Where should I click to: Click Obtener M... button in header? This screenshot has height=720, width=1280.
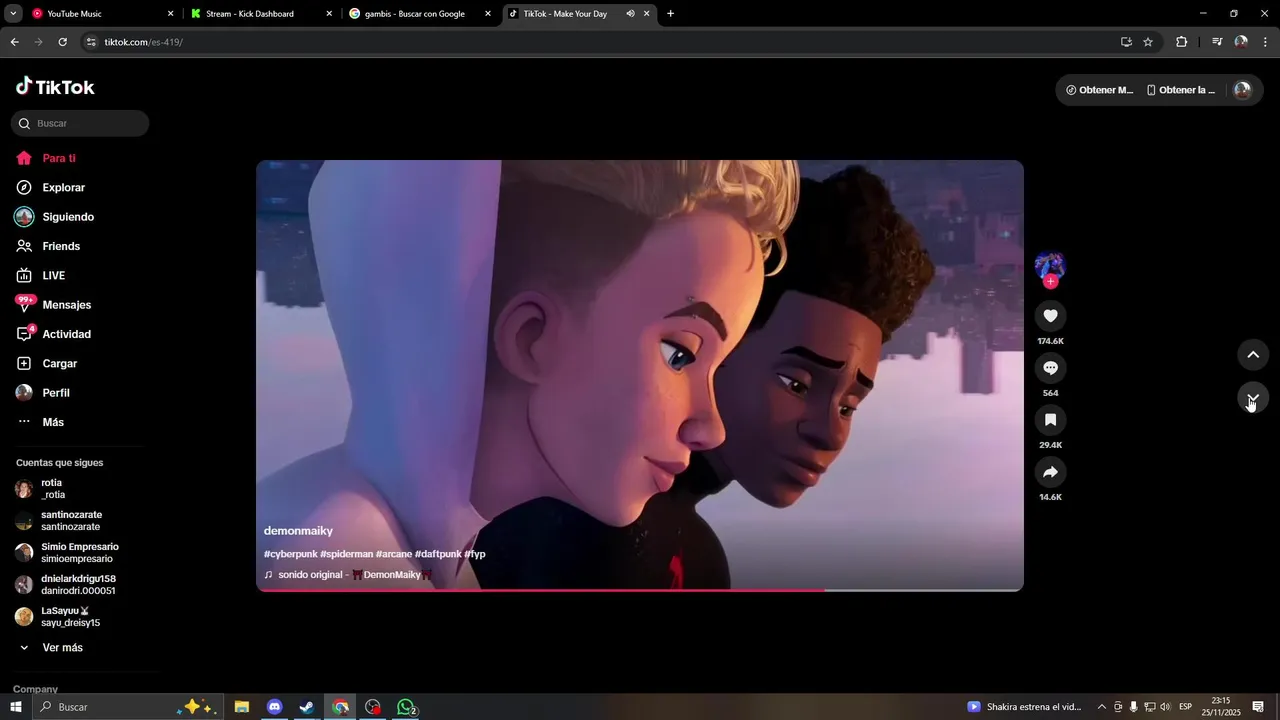1099,90
